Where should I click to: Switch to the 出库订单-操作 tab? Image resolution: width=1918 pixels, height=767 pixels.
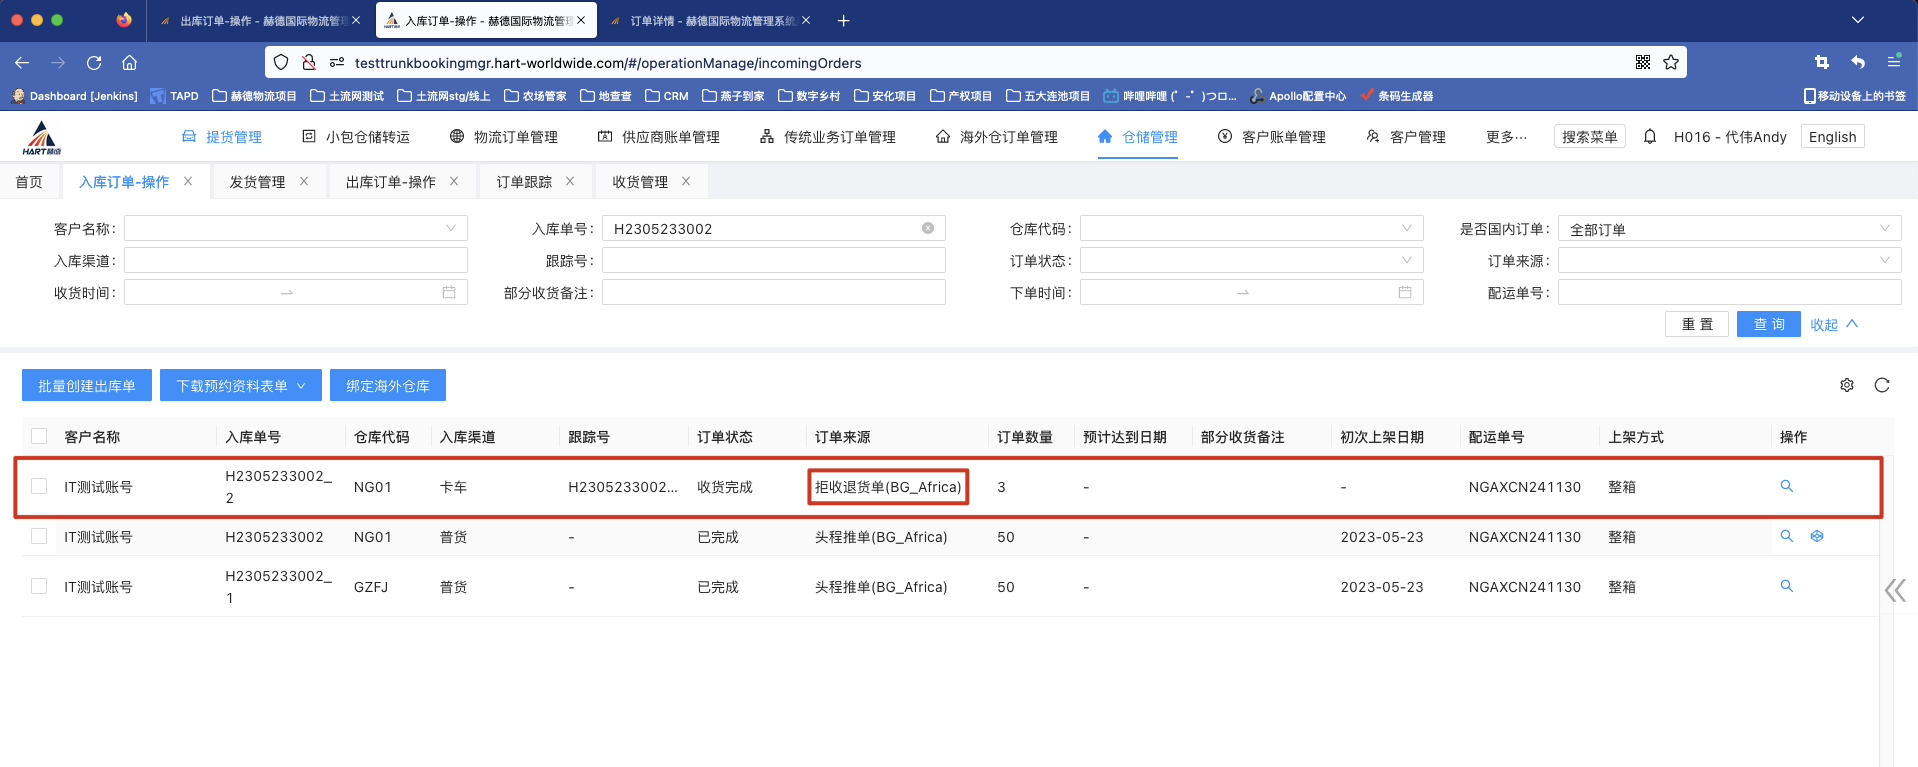point(390,182)
